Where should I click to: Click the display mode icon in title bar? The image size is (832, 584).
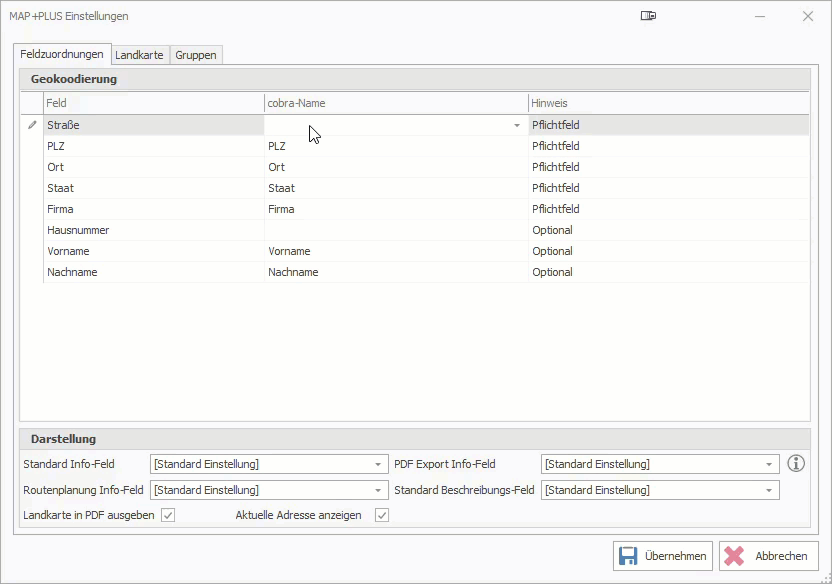(x=648, y=16)
